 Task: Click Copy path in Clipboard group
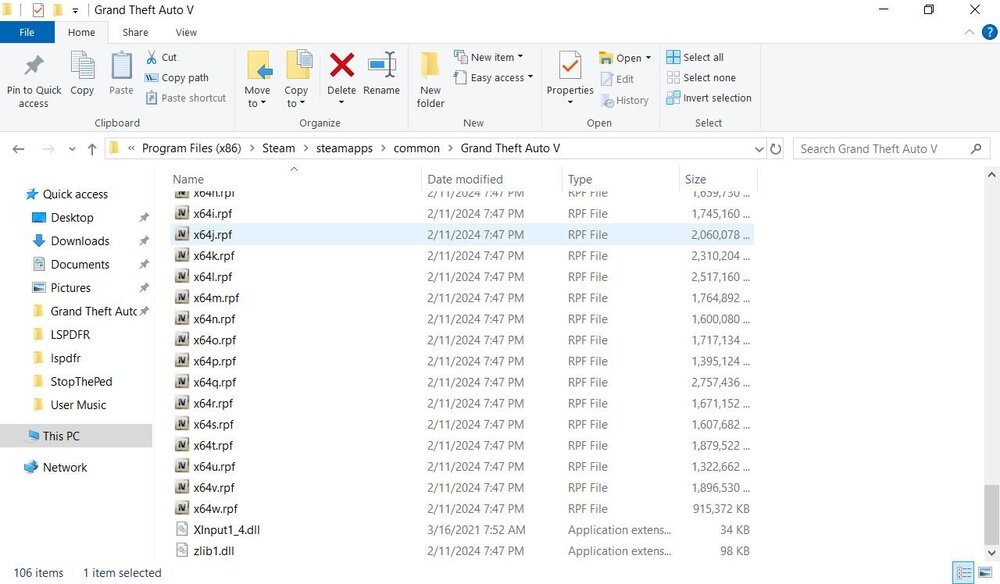tap(177, 78)
